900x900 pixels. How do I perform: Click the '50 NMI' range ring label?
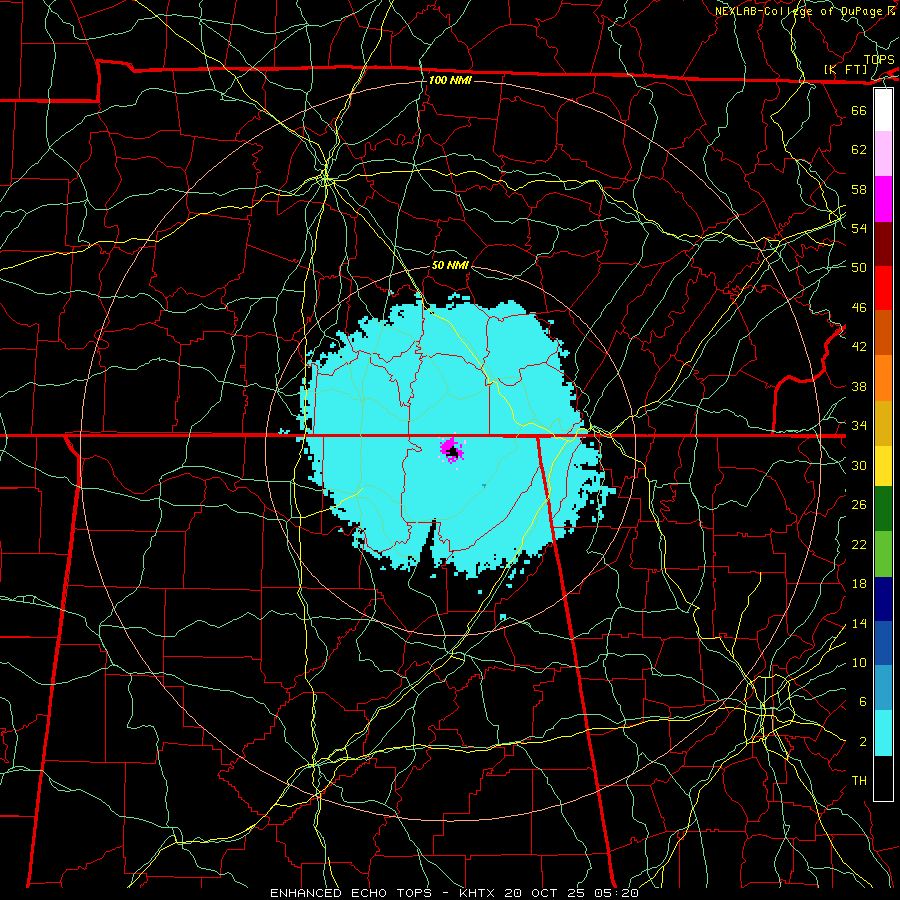point(450,265)
